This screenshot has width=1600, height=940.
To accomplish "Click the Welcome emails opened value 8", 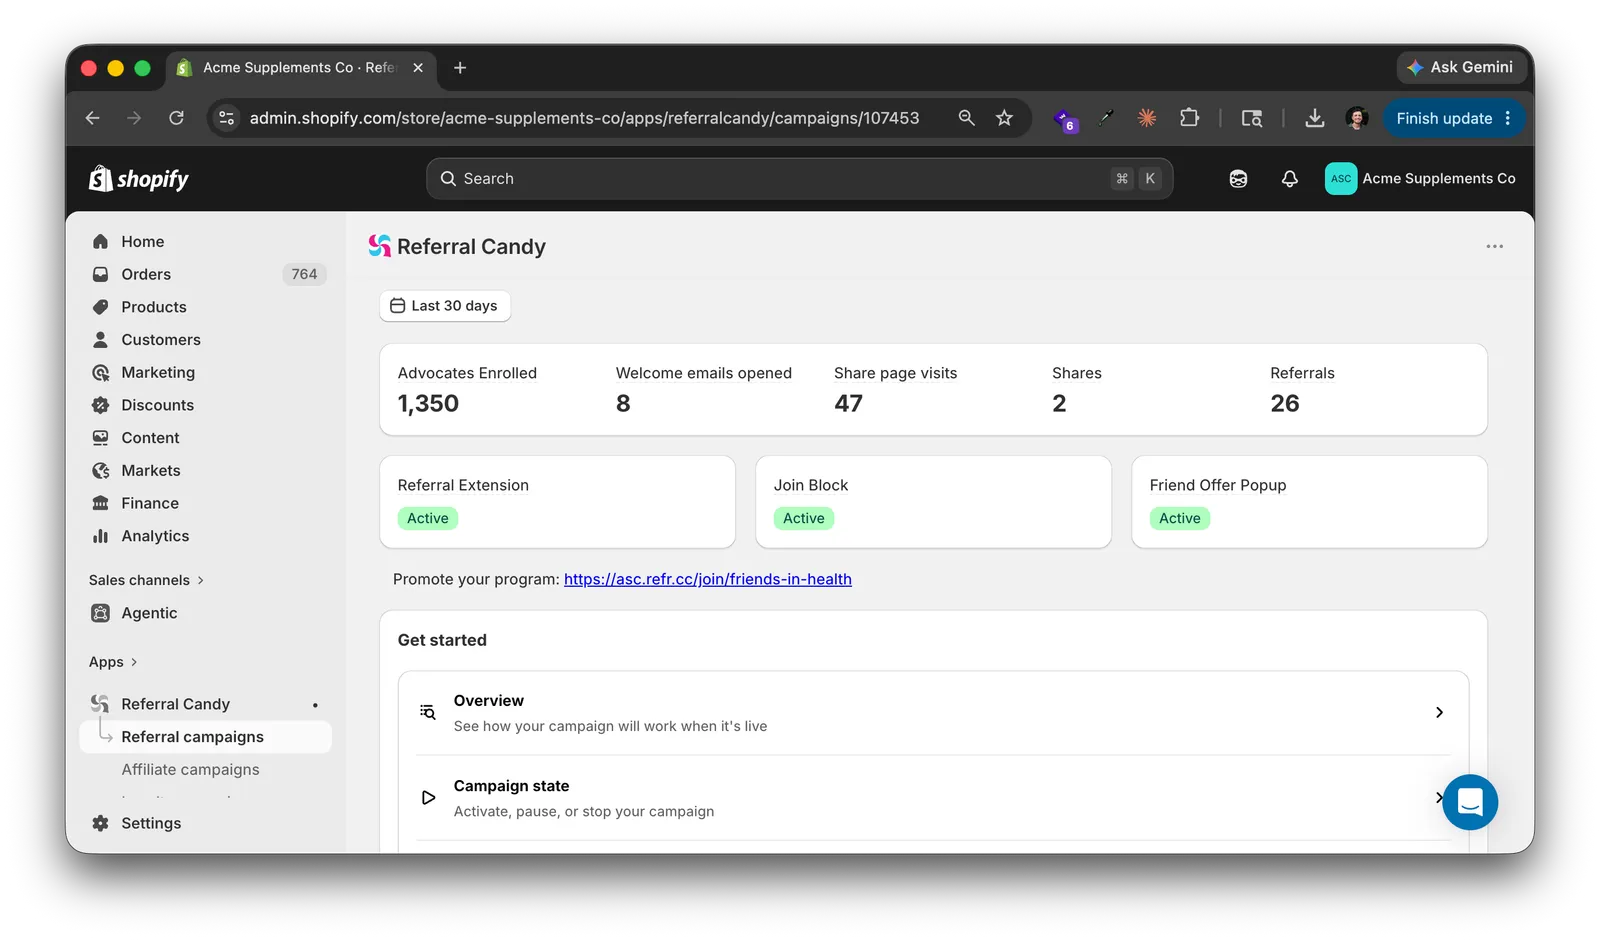I will tap(623, 404).
